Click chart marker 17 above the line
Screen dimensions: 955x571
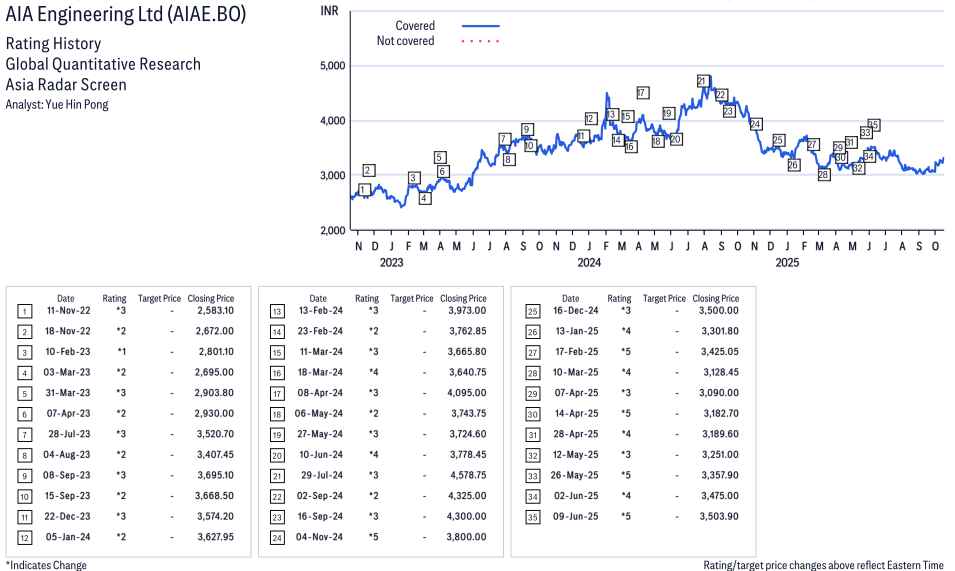click(x=642, y=93)
